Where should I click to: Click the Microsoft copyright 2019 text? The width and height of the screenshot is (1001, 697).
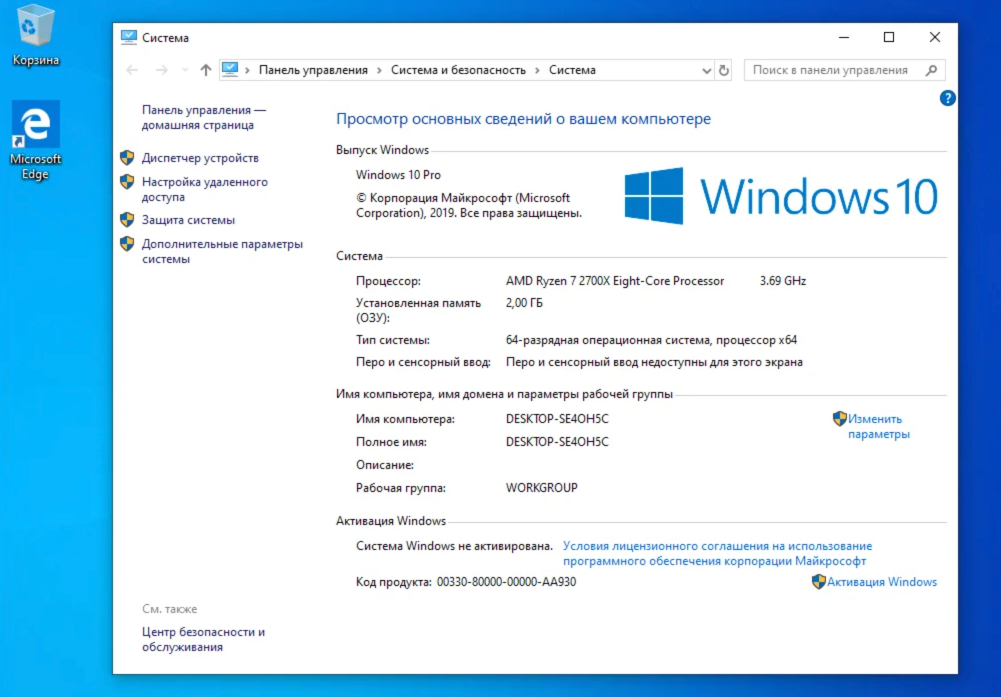[x=469, y=206]
